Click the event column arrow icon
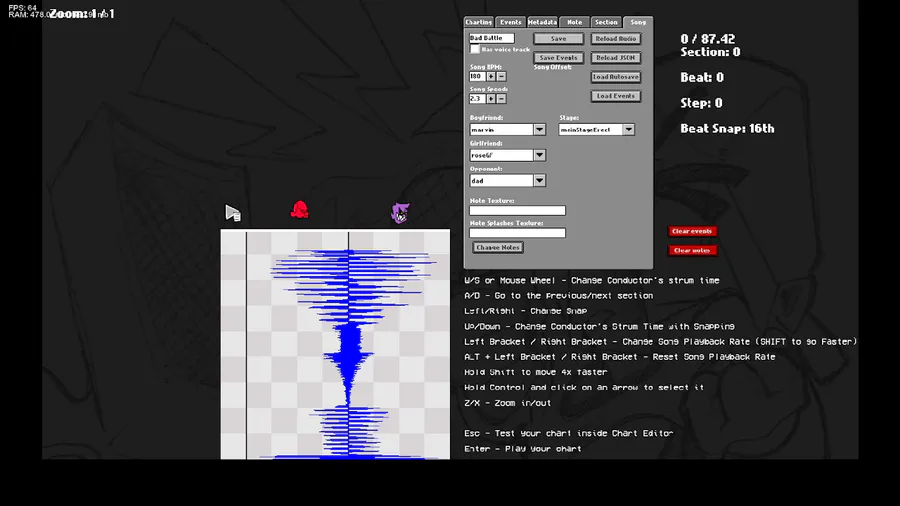 tap(232, 213)
